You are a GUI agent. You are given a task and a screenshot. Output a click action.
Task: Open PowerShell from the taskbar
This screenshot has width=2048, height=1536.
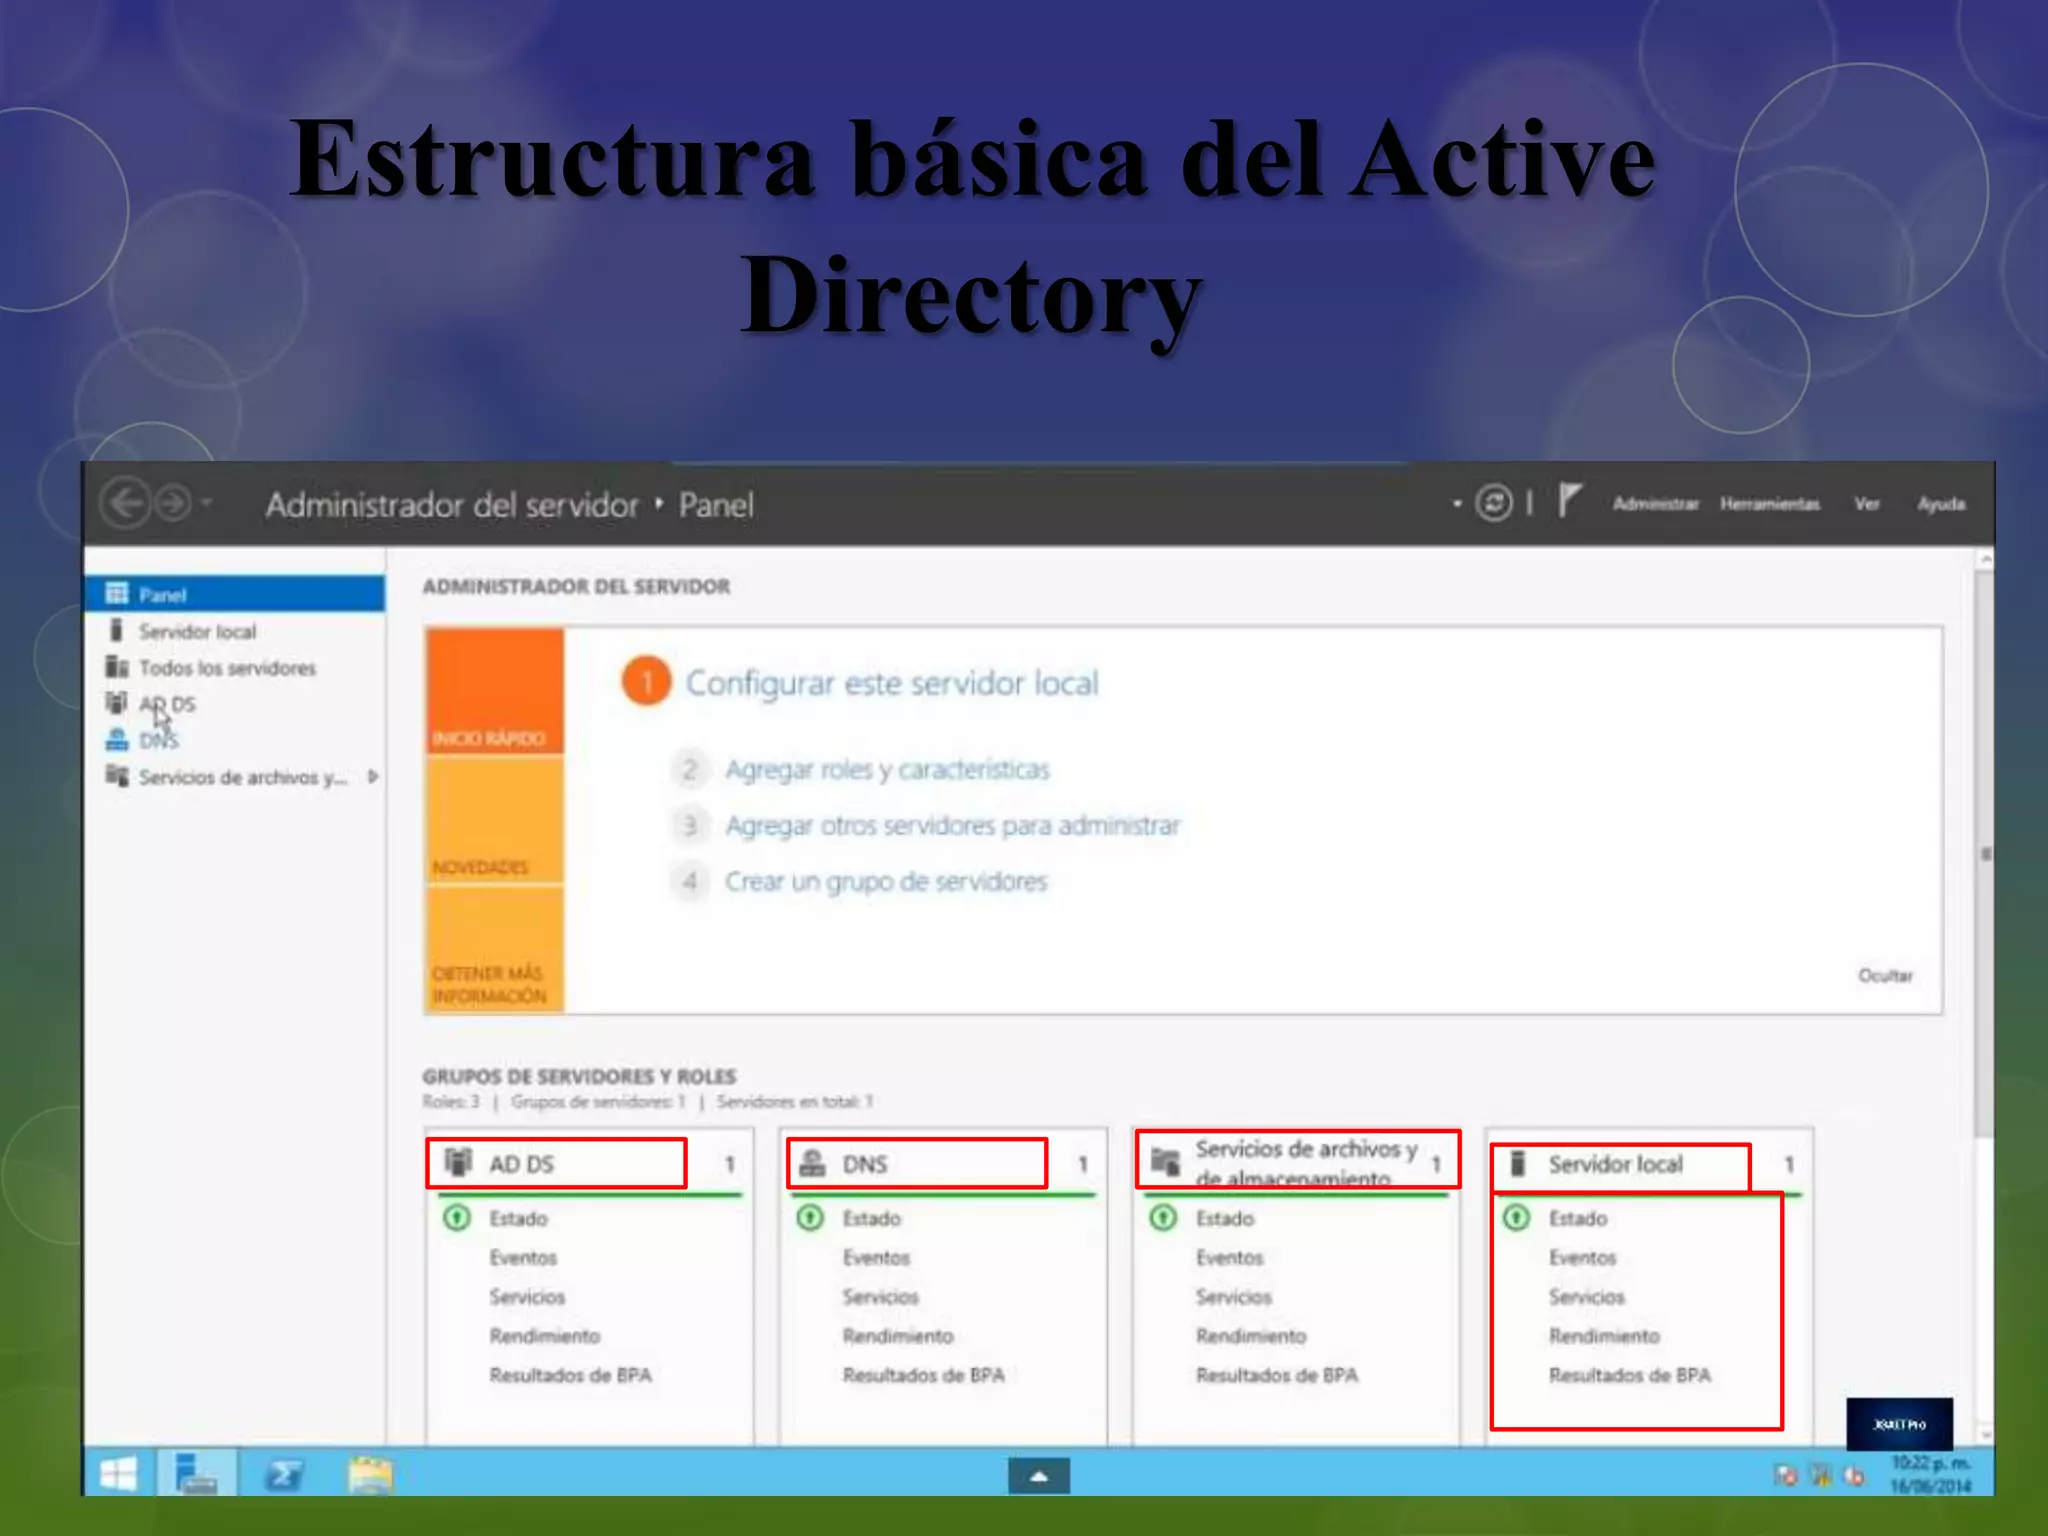click(x=283, y=1473)
